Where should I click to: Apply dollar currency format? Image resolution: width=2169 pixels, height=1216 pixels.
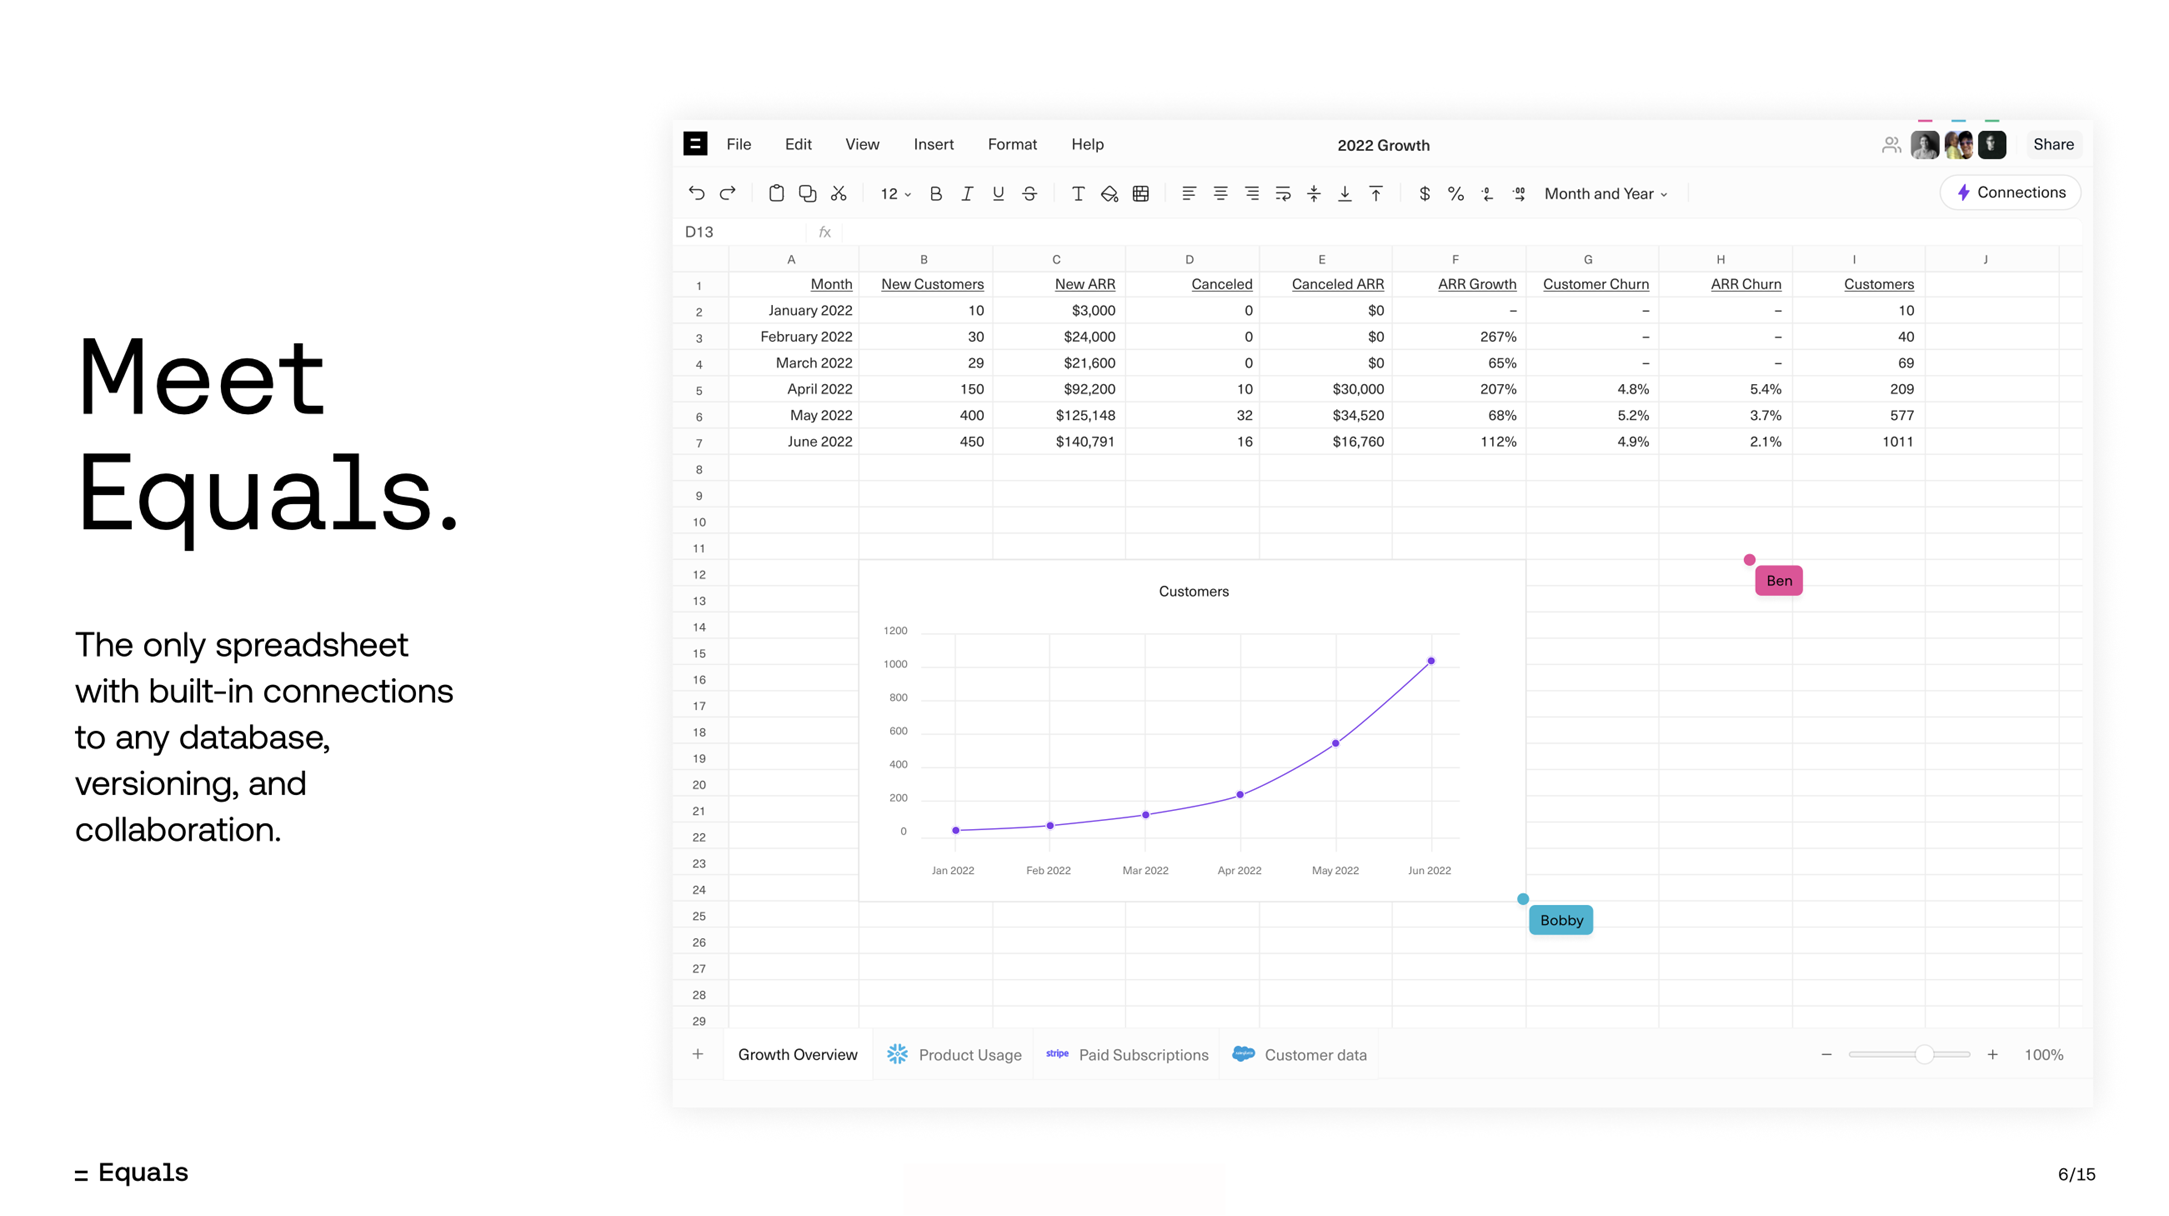1424,193
